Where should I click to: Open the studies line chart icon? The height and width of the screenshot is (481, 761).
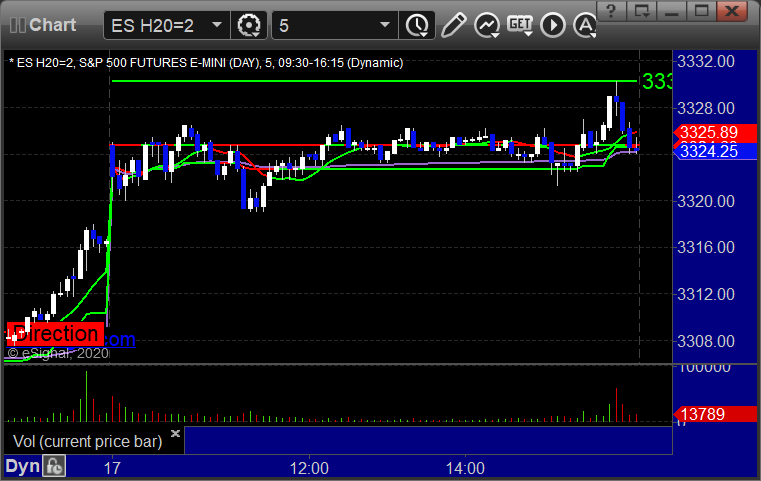pyautogui.click(x=487, y=24)
